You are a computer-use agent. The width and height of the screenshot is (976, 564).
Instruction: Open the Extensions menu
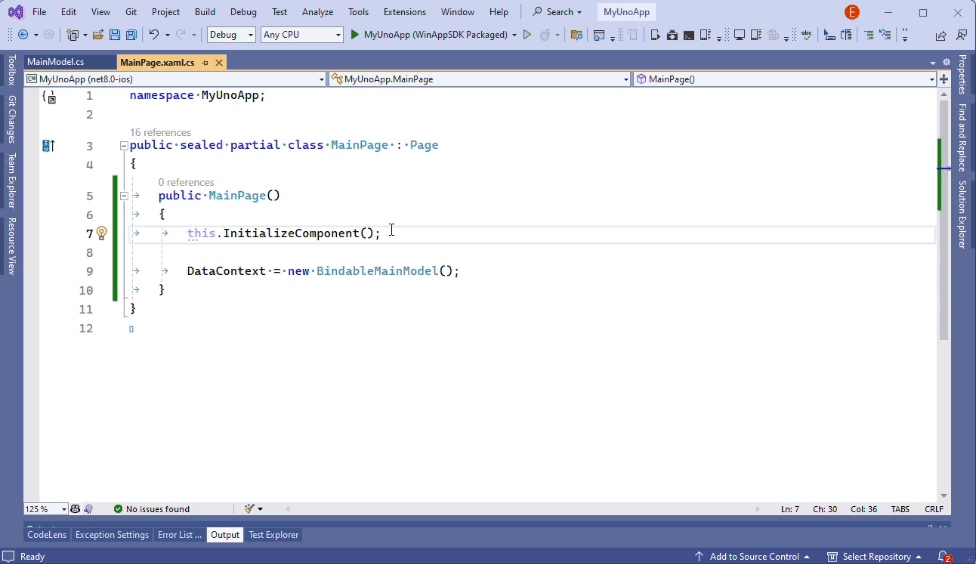point(405,12)
